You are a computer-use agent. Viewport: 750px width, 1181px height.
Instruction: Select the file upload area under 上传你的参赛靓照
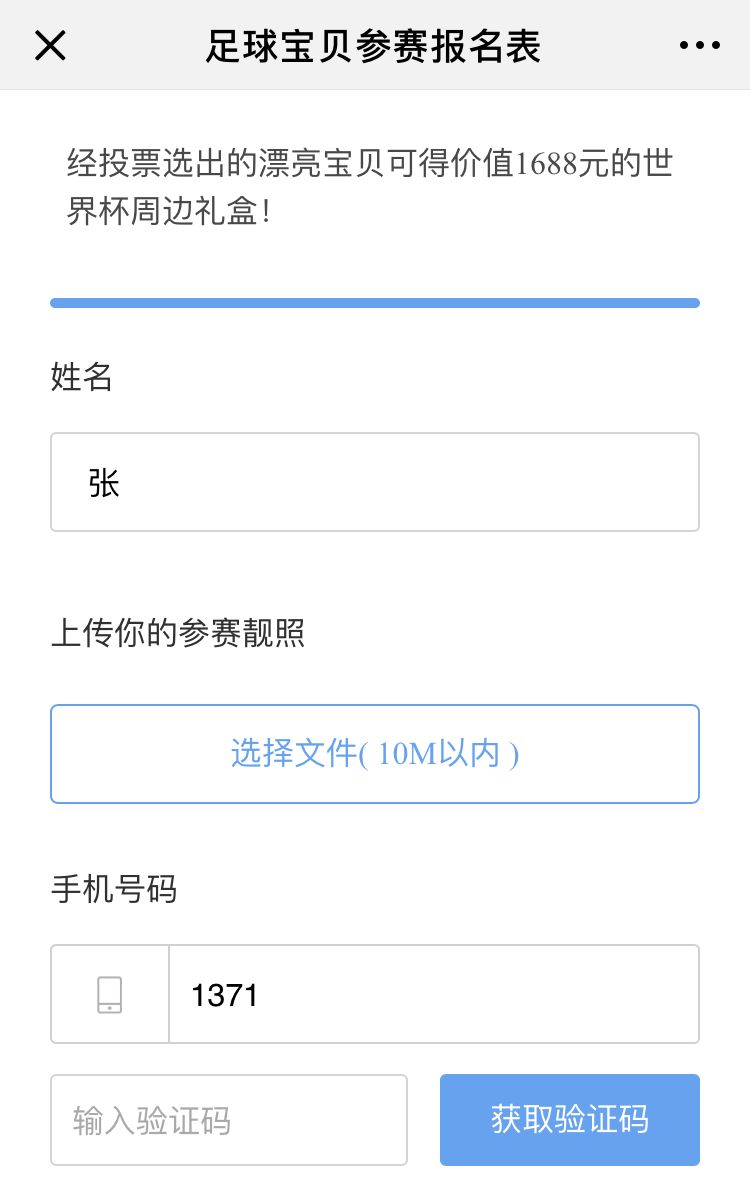coord(374,753)
